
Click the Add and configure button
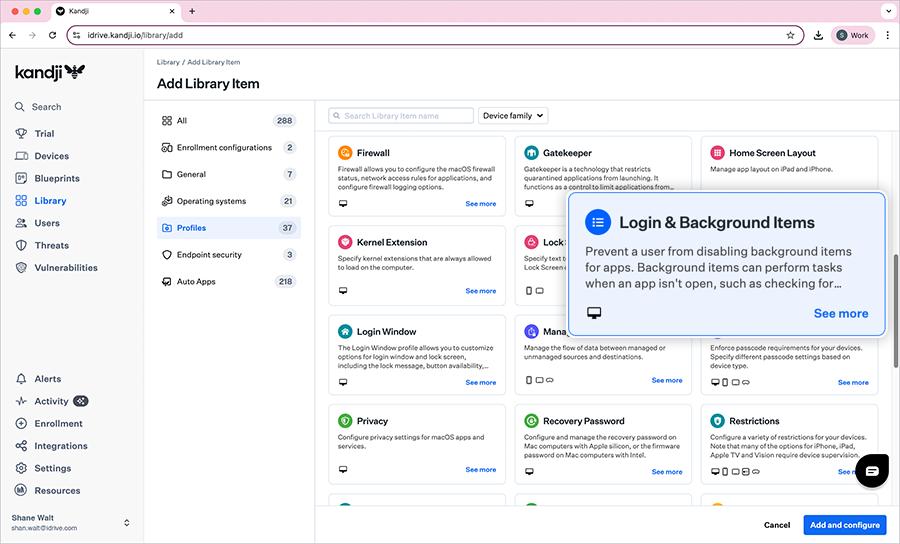(845, 525)
